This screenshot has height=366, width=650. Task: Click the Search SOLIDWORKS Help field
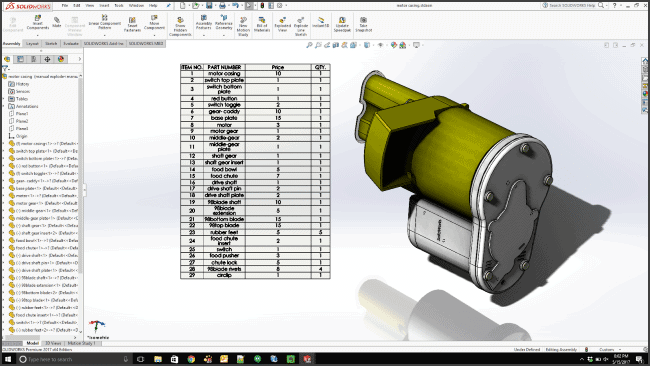(x=572, y=6)
